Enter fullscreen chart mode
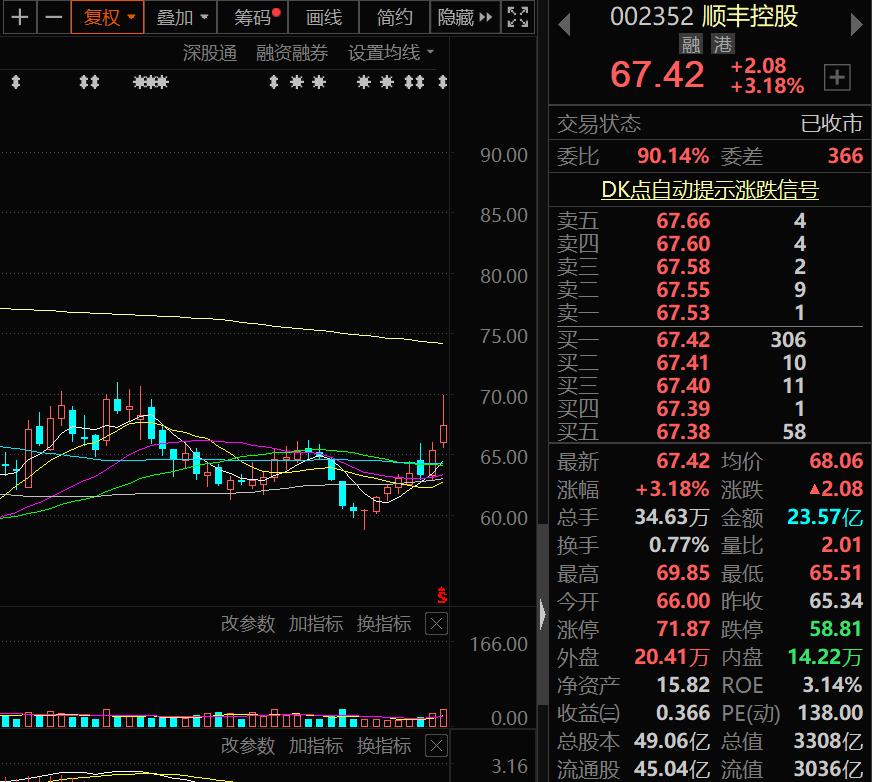 tap(516, 17)
